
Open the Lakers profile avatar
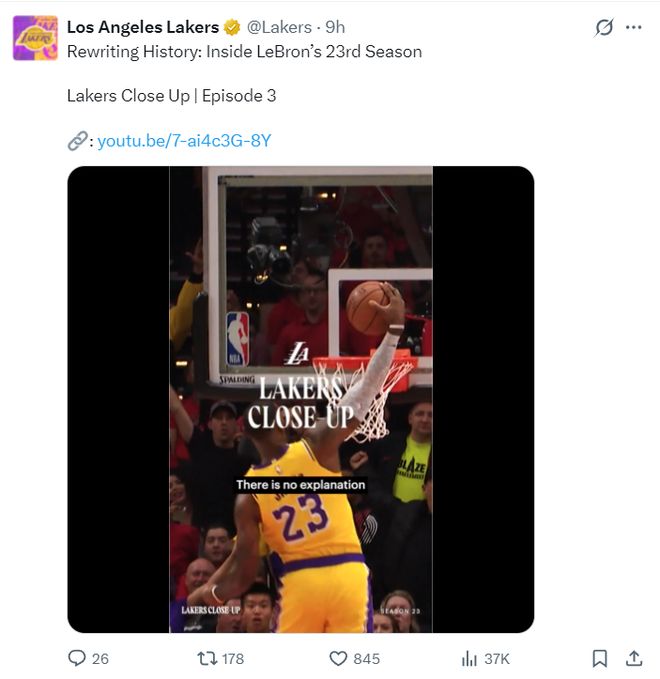point(35,38)
